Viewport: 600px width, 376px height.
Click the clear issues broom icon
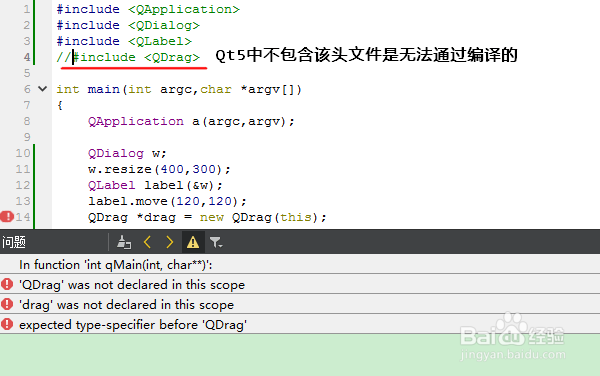[x=124, y=242]
